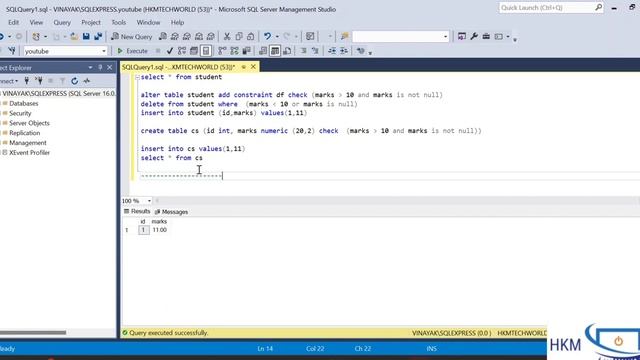The height and width of the screenshot is (360, 640).
Task: Toggle Include Actual Execution Plan
Action: (x=222, y=51)
